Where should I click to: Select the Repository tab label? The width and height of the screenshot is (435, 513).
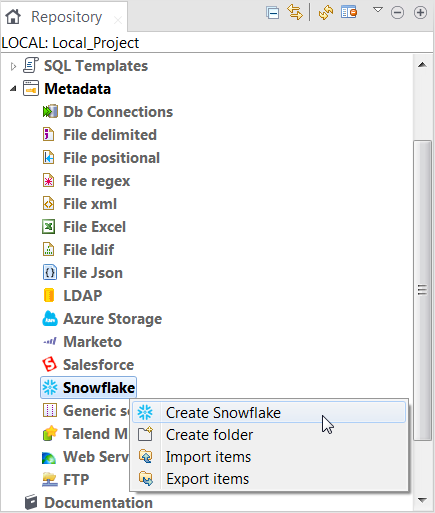pyautogui.click(x=66, y=17)
